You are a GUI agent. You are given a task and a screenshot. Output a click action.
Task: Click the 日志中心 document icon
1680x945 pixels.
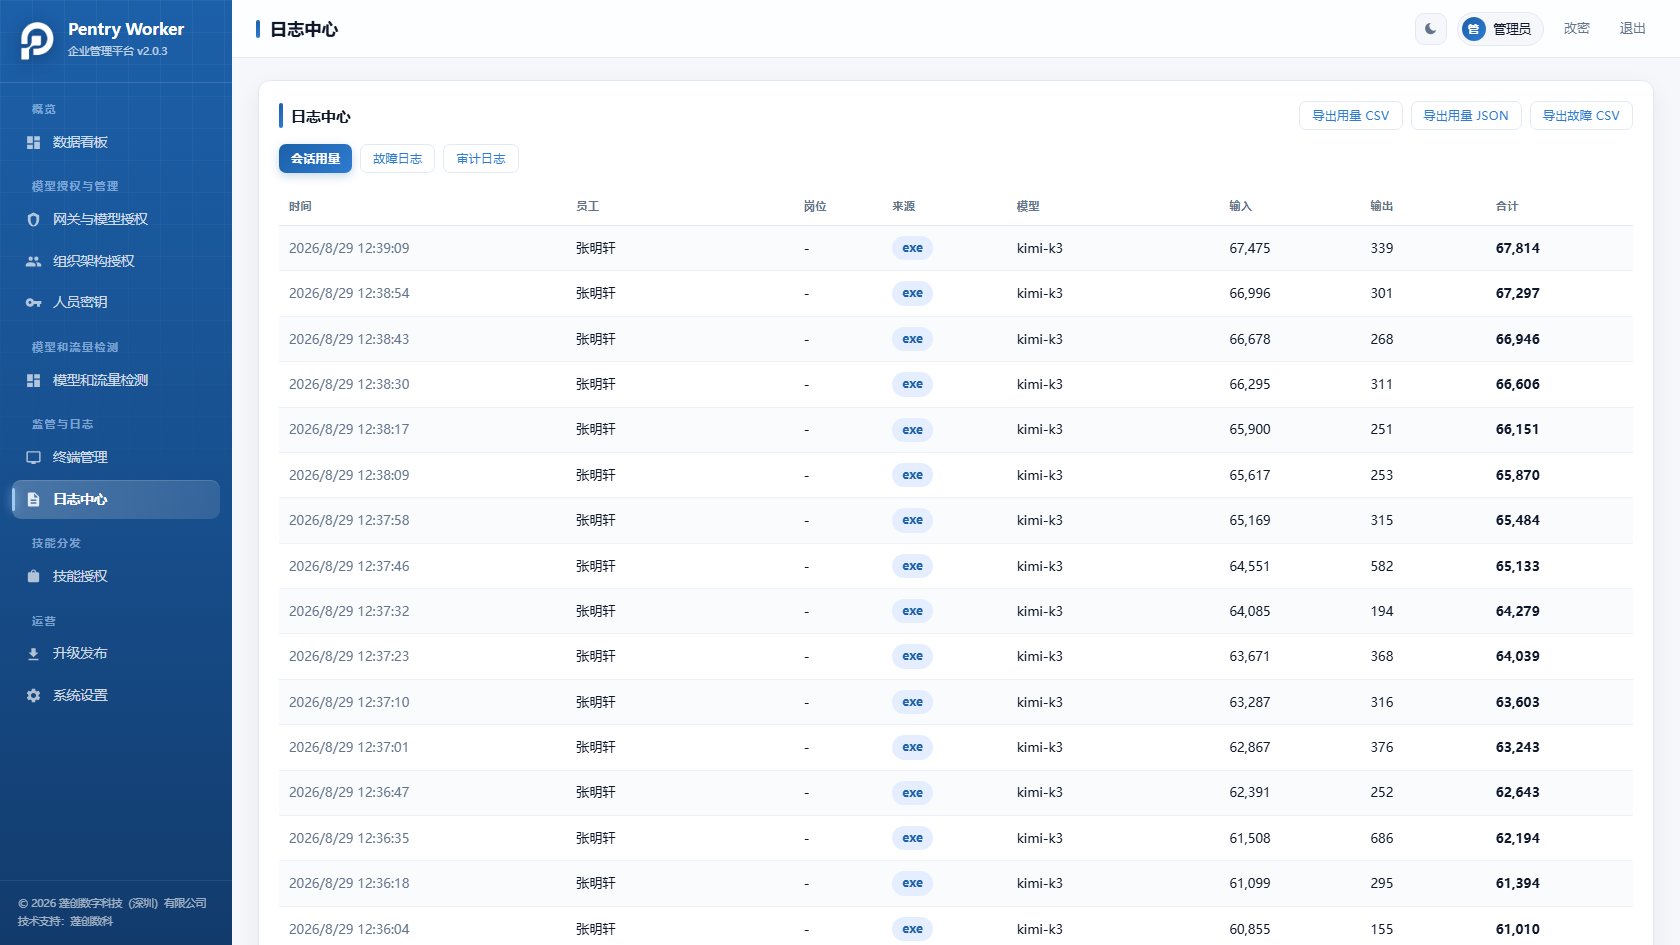click(x=33, y=499)
